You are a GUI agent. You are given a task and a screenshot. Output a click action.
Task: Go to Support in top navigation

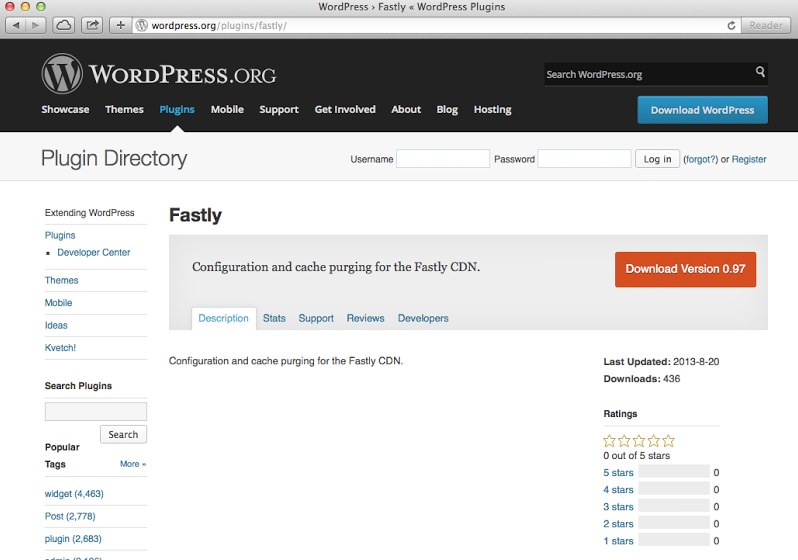click(x=279, y=109)
